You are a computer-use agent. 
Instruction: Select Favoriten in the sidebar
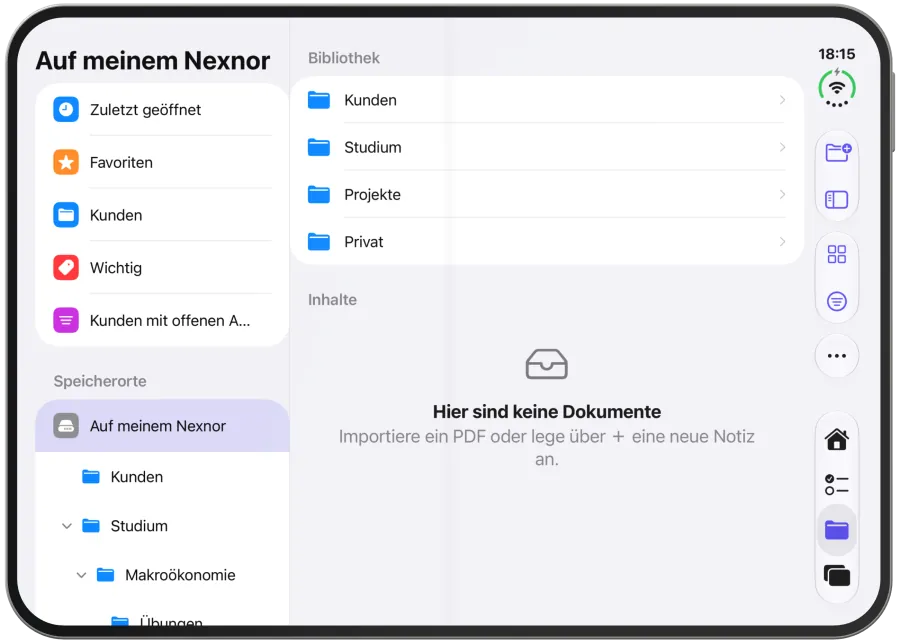162,162
